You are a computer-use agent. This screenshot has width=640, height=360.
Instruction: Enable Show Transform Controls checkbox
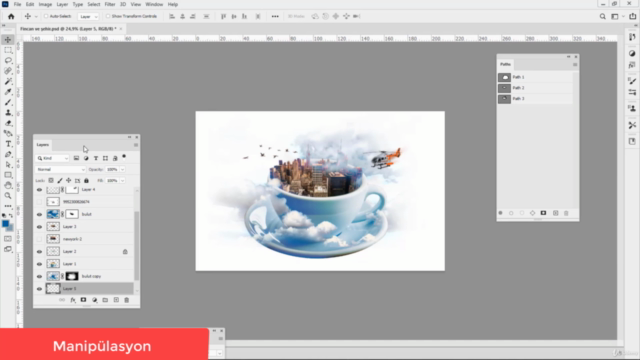(x=108, y=16)
